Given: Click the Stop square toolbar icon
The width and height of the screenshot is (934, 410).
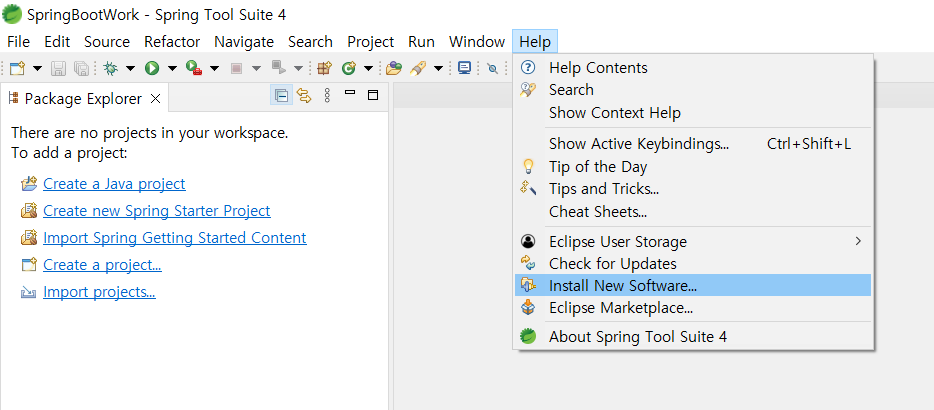Looking at the screenshot, I should [236, 69].
